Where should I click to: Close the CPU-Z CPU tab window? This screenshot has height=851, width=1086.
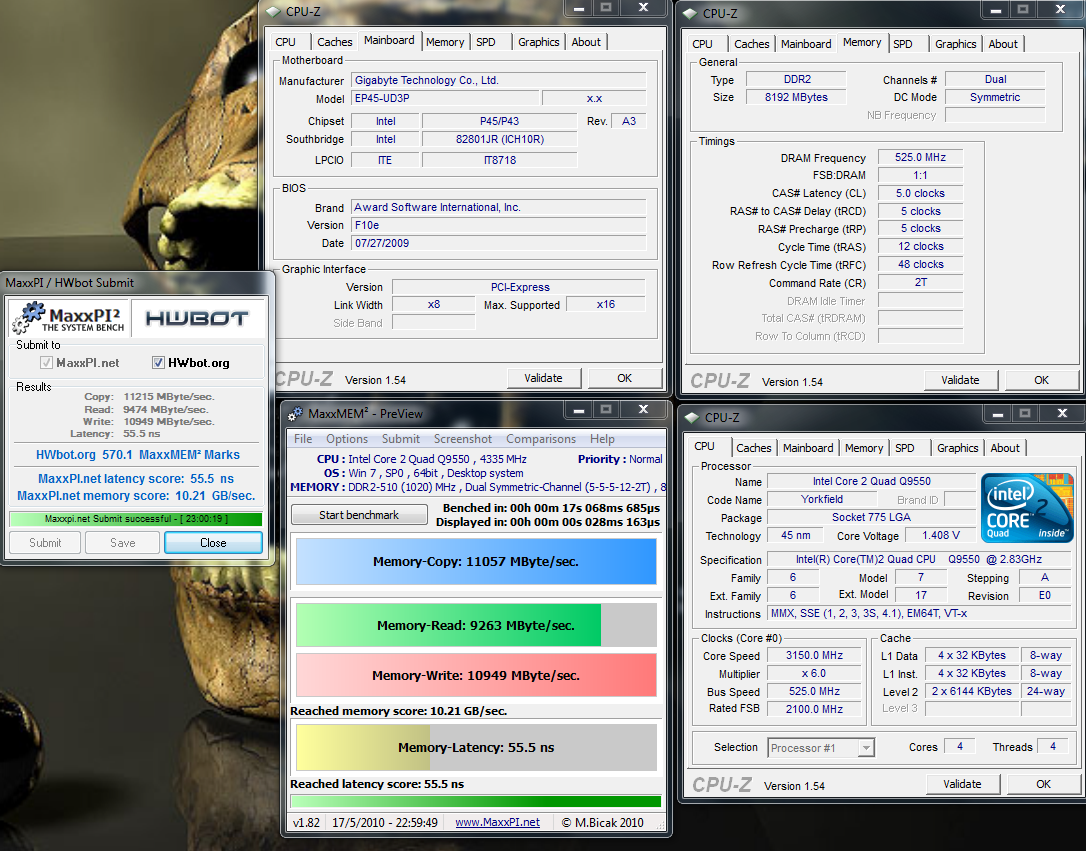(1062, 413)
